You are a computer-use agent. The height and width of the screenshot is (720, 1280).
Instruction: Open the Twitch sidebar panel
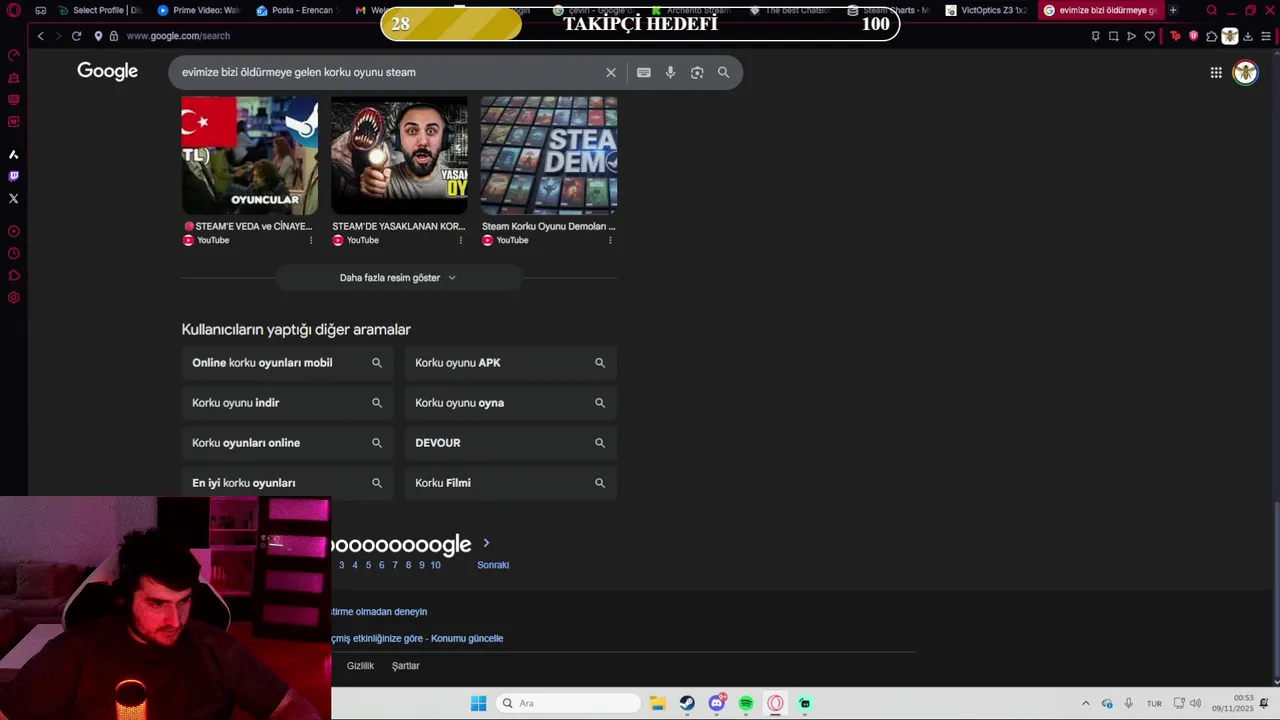pos(13,176)
